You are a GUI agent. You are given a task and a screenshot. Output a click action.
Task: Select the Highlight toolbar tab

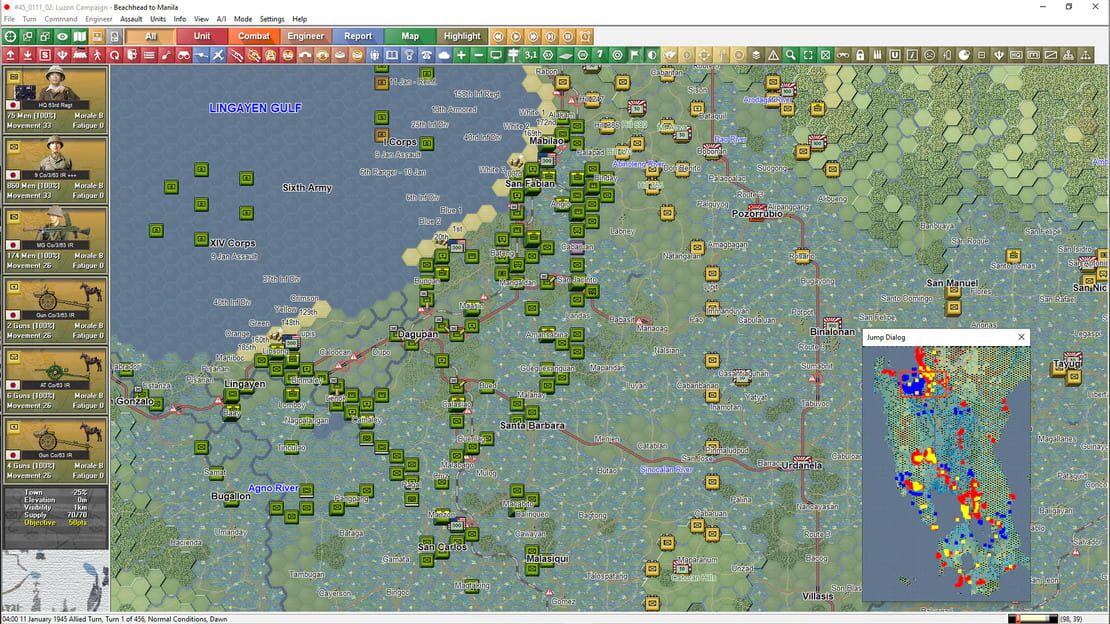pos(462,36)
